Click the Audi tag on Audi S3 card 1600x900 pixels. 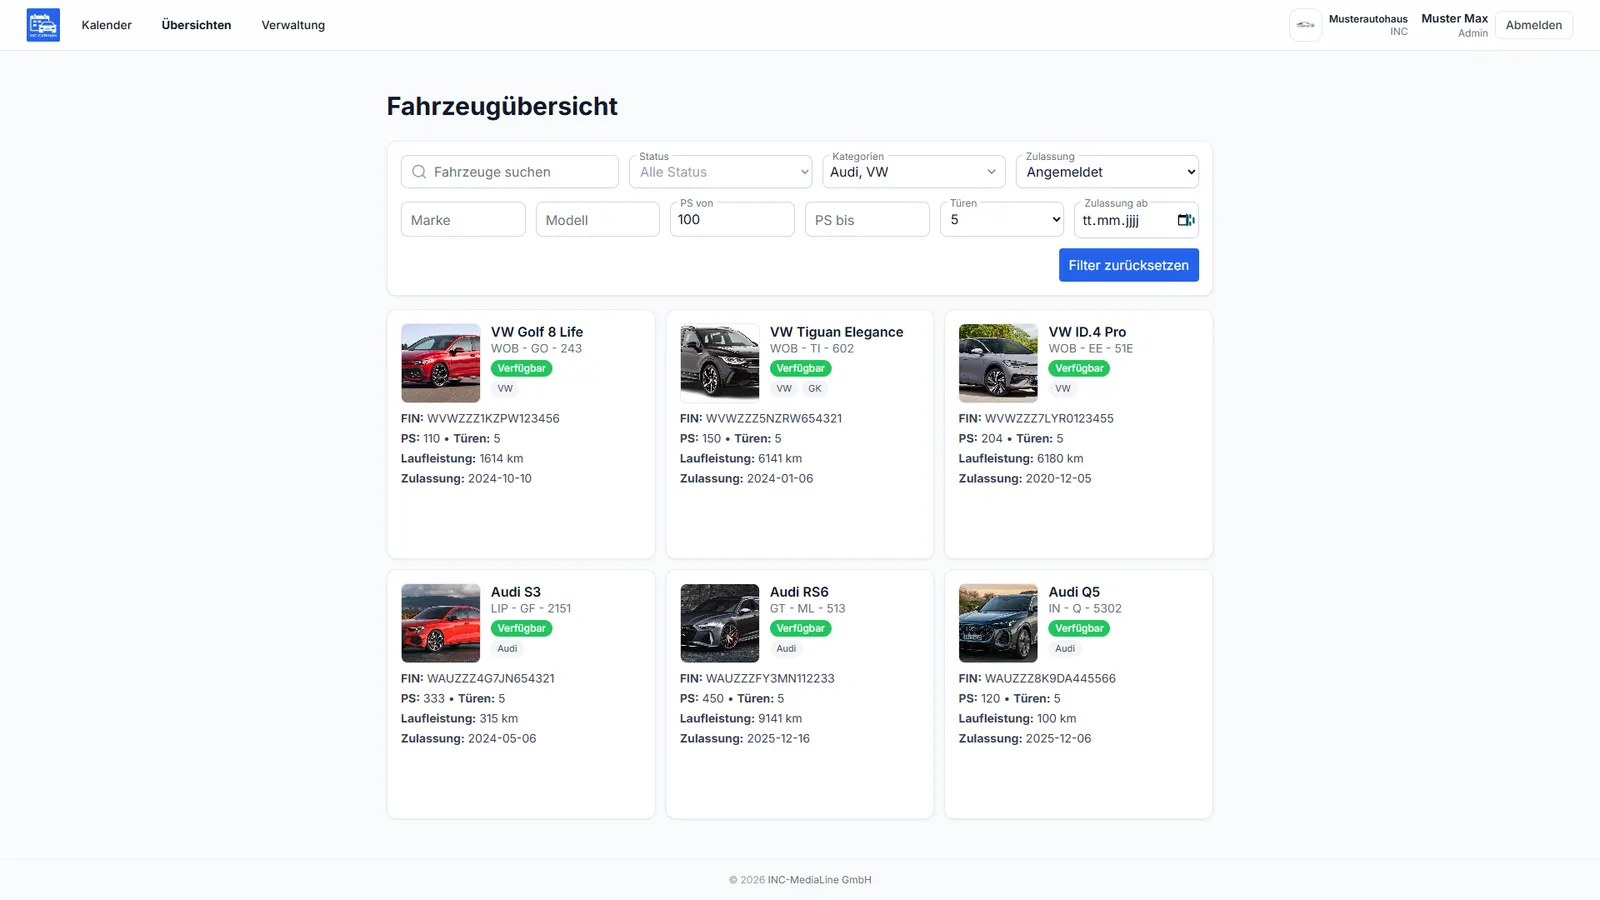point(508,649)
